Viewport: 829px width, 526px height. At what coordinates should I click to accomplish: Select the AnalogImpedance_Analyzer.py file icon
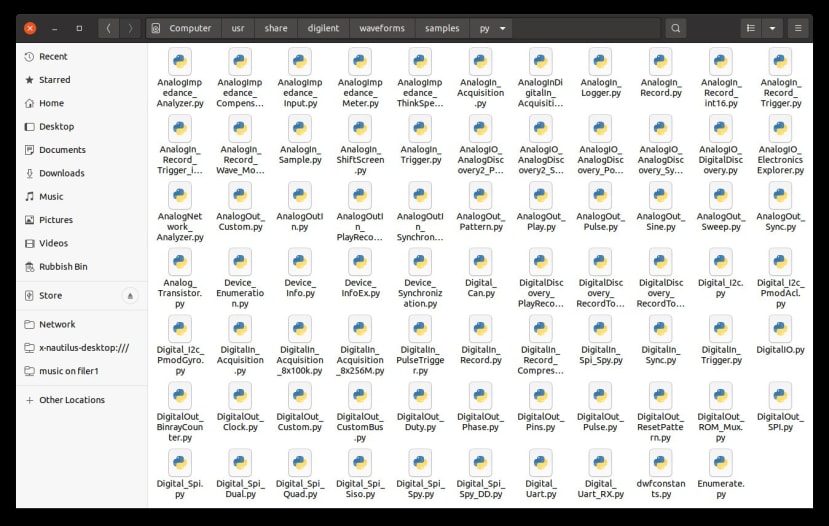click(x=180, y=61)
